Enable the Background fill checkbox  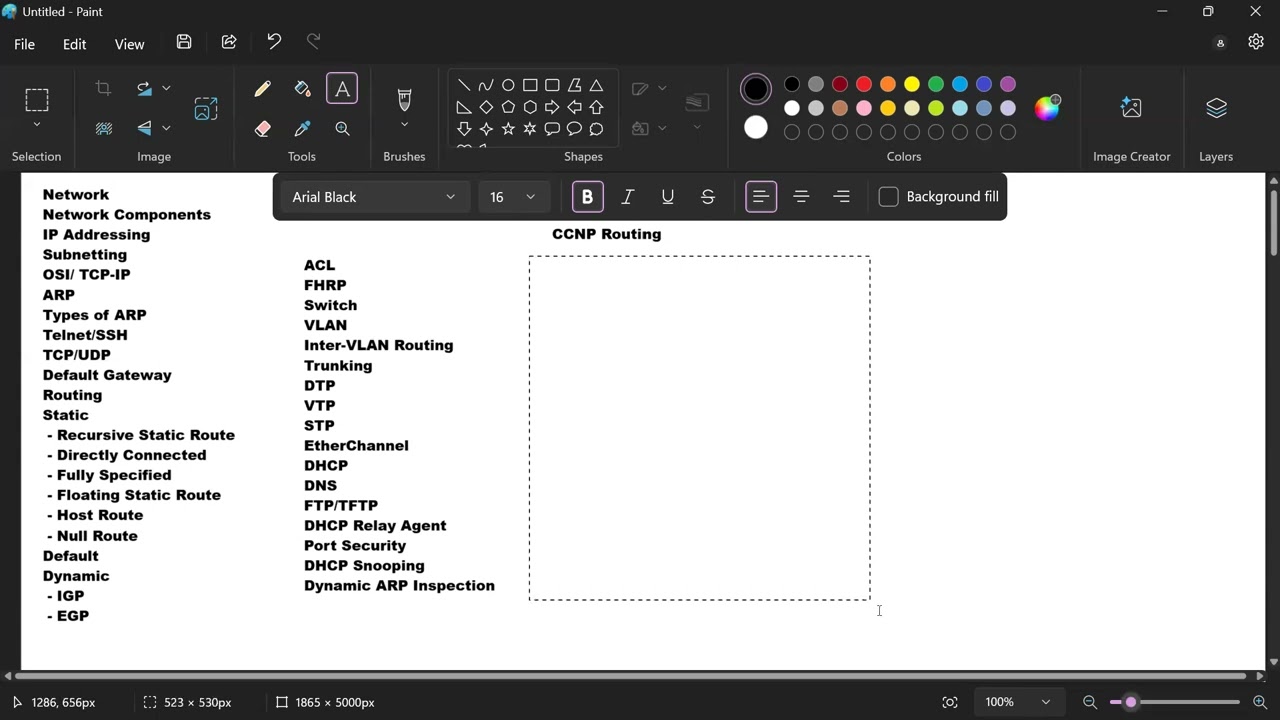889,197
